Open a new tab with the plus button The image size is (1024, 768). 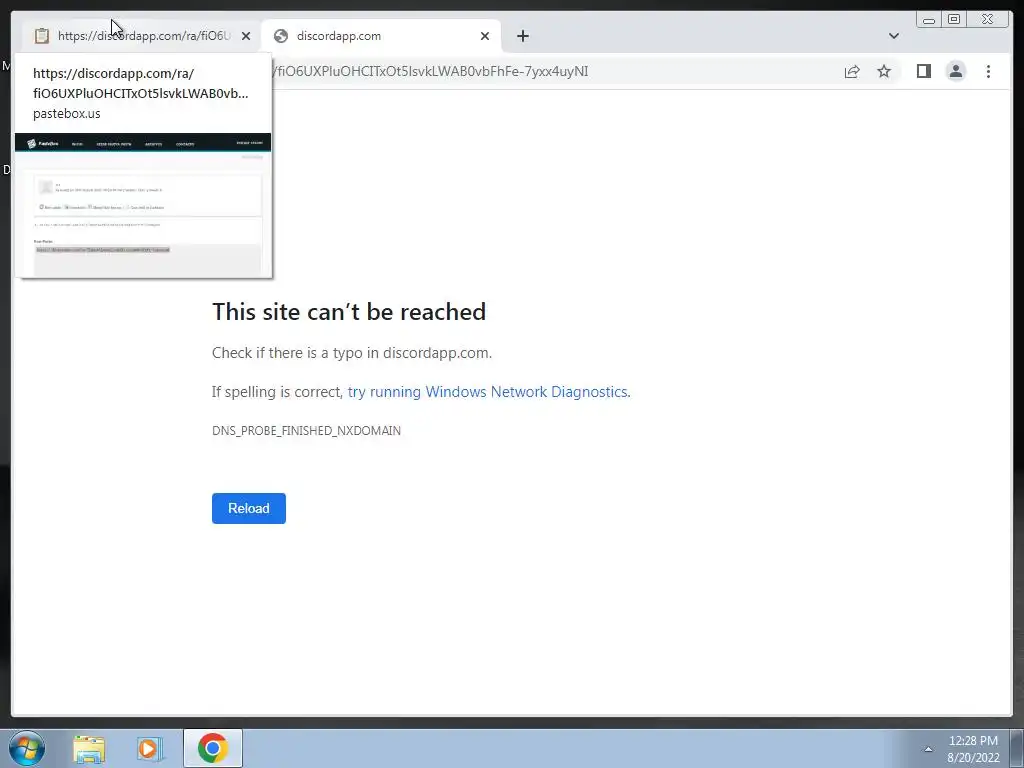522,36
